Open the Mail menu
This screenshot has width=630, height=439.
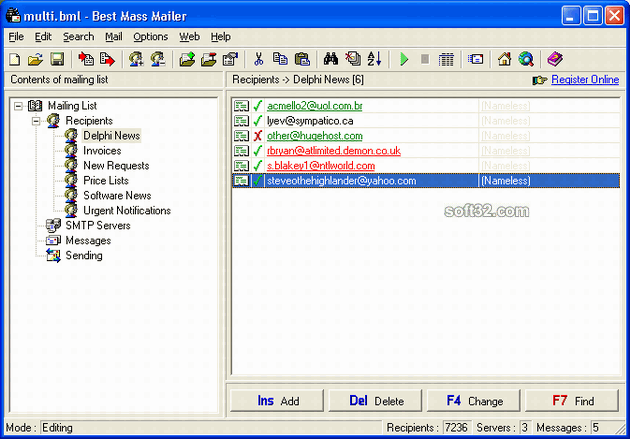tap(114, 37)
